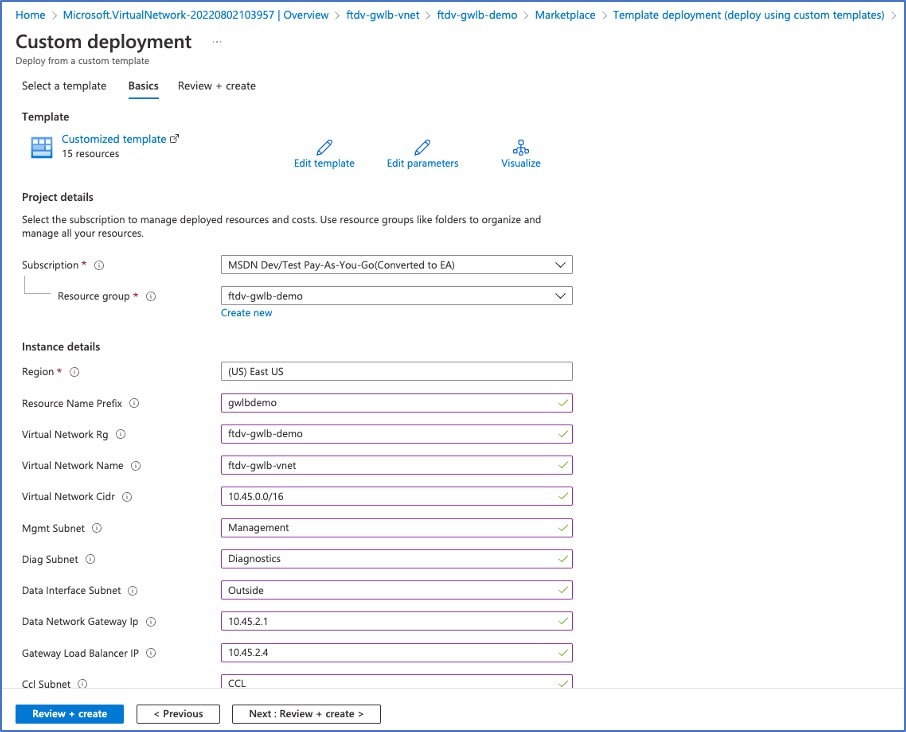This screenshot has height=732, width=906.
Task: Click the blue Review + create button
Action: pyautogui.click(x=69, y=713)
